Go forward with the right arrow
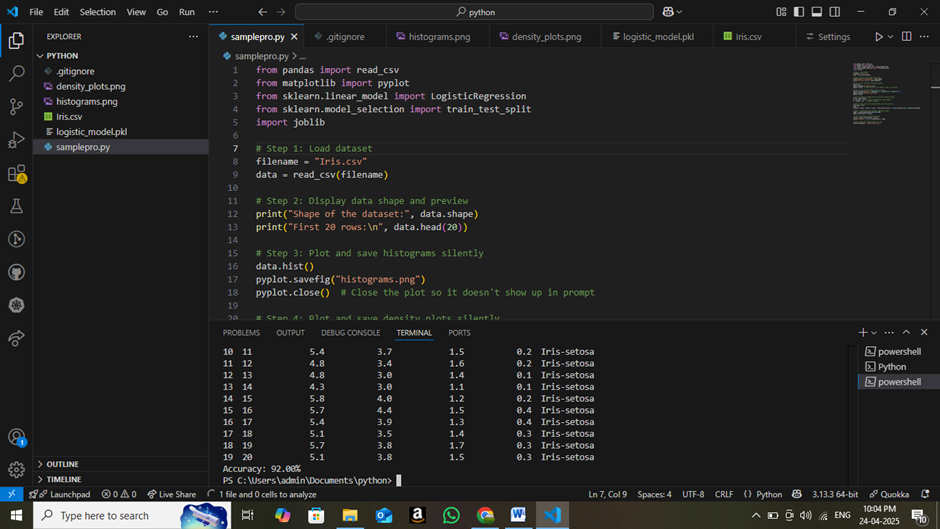The image size is (940, 529). pos(281,12)
